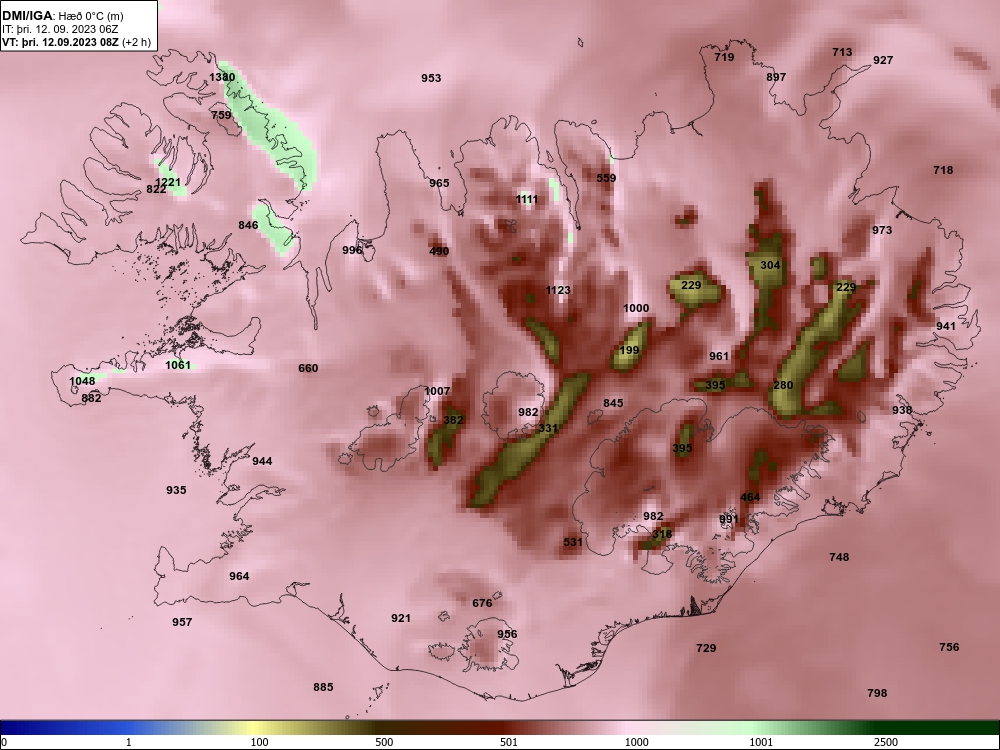Click the map value '304'
Image resolution: width=1000 pixels, height=750 pixels.
(770, 265)
